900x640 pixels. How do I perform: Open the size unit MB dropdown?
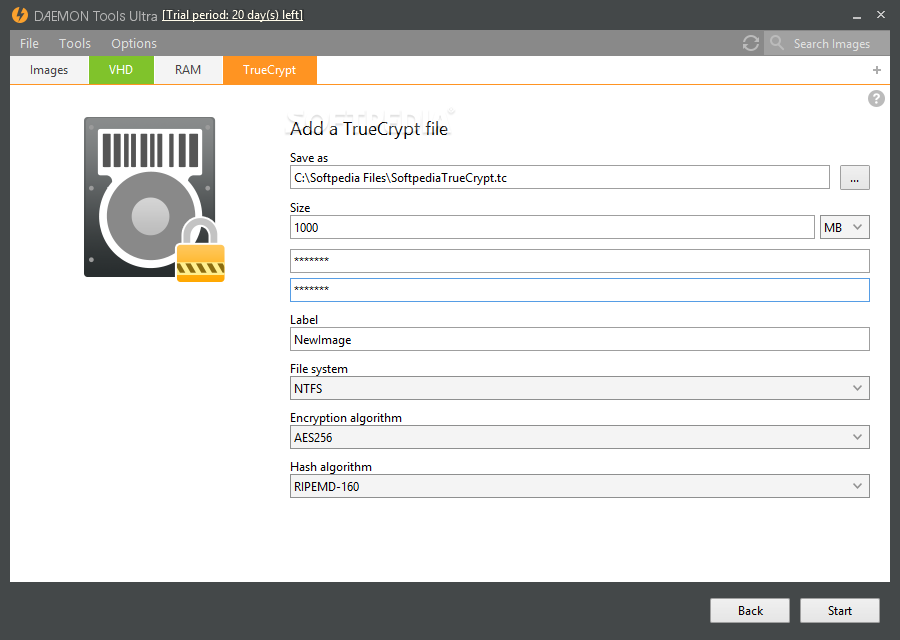[844, 227]
